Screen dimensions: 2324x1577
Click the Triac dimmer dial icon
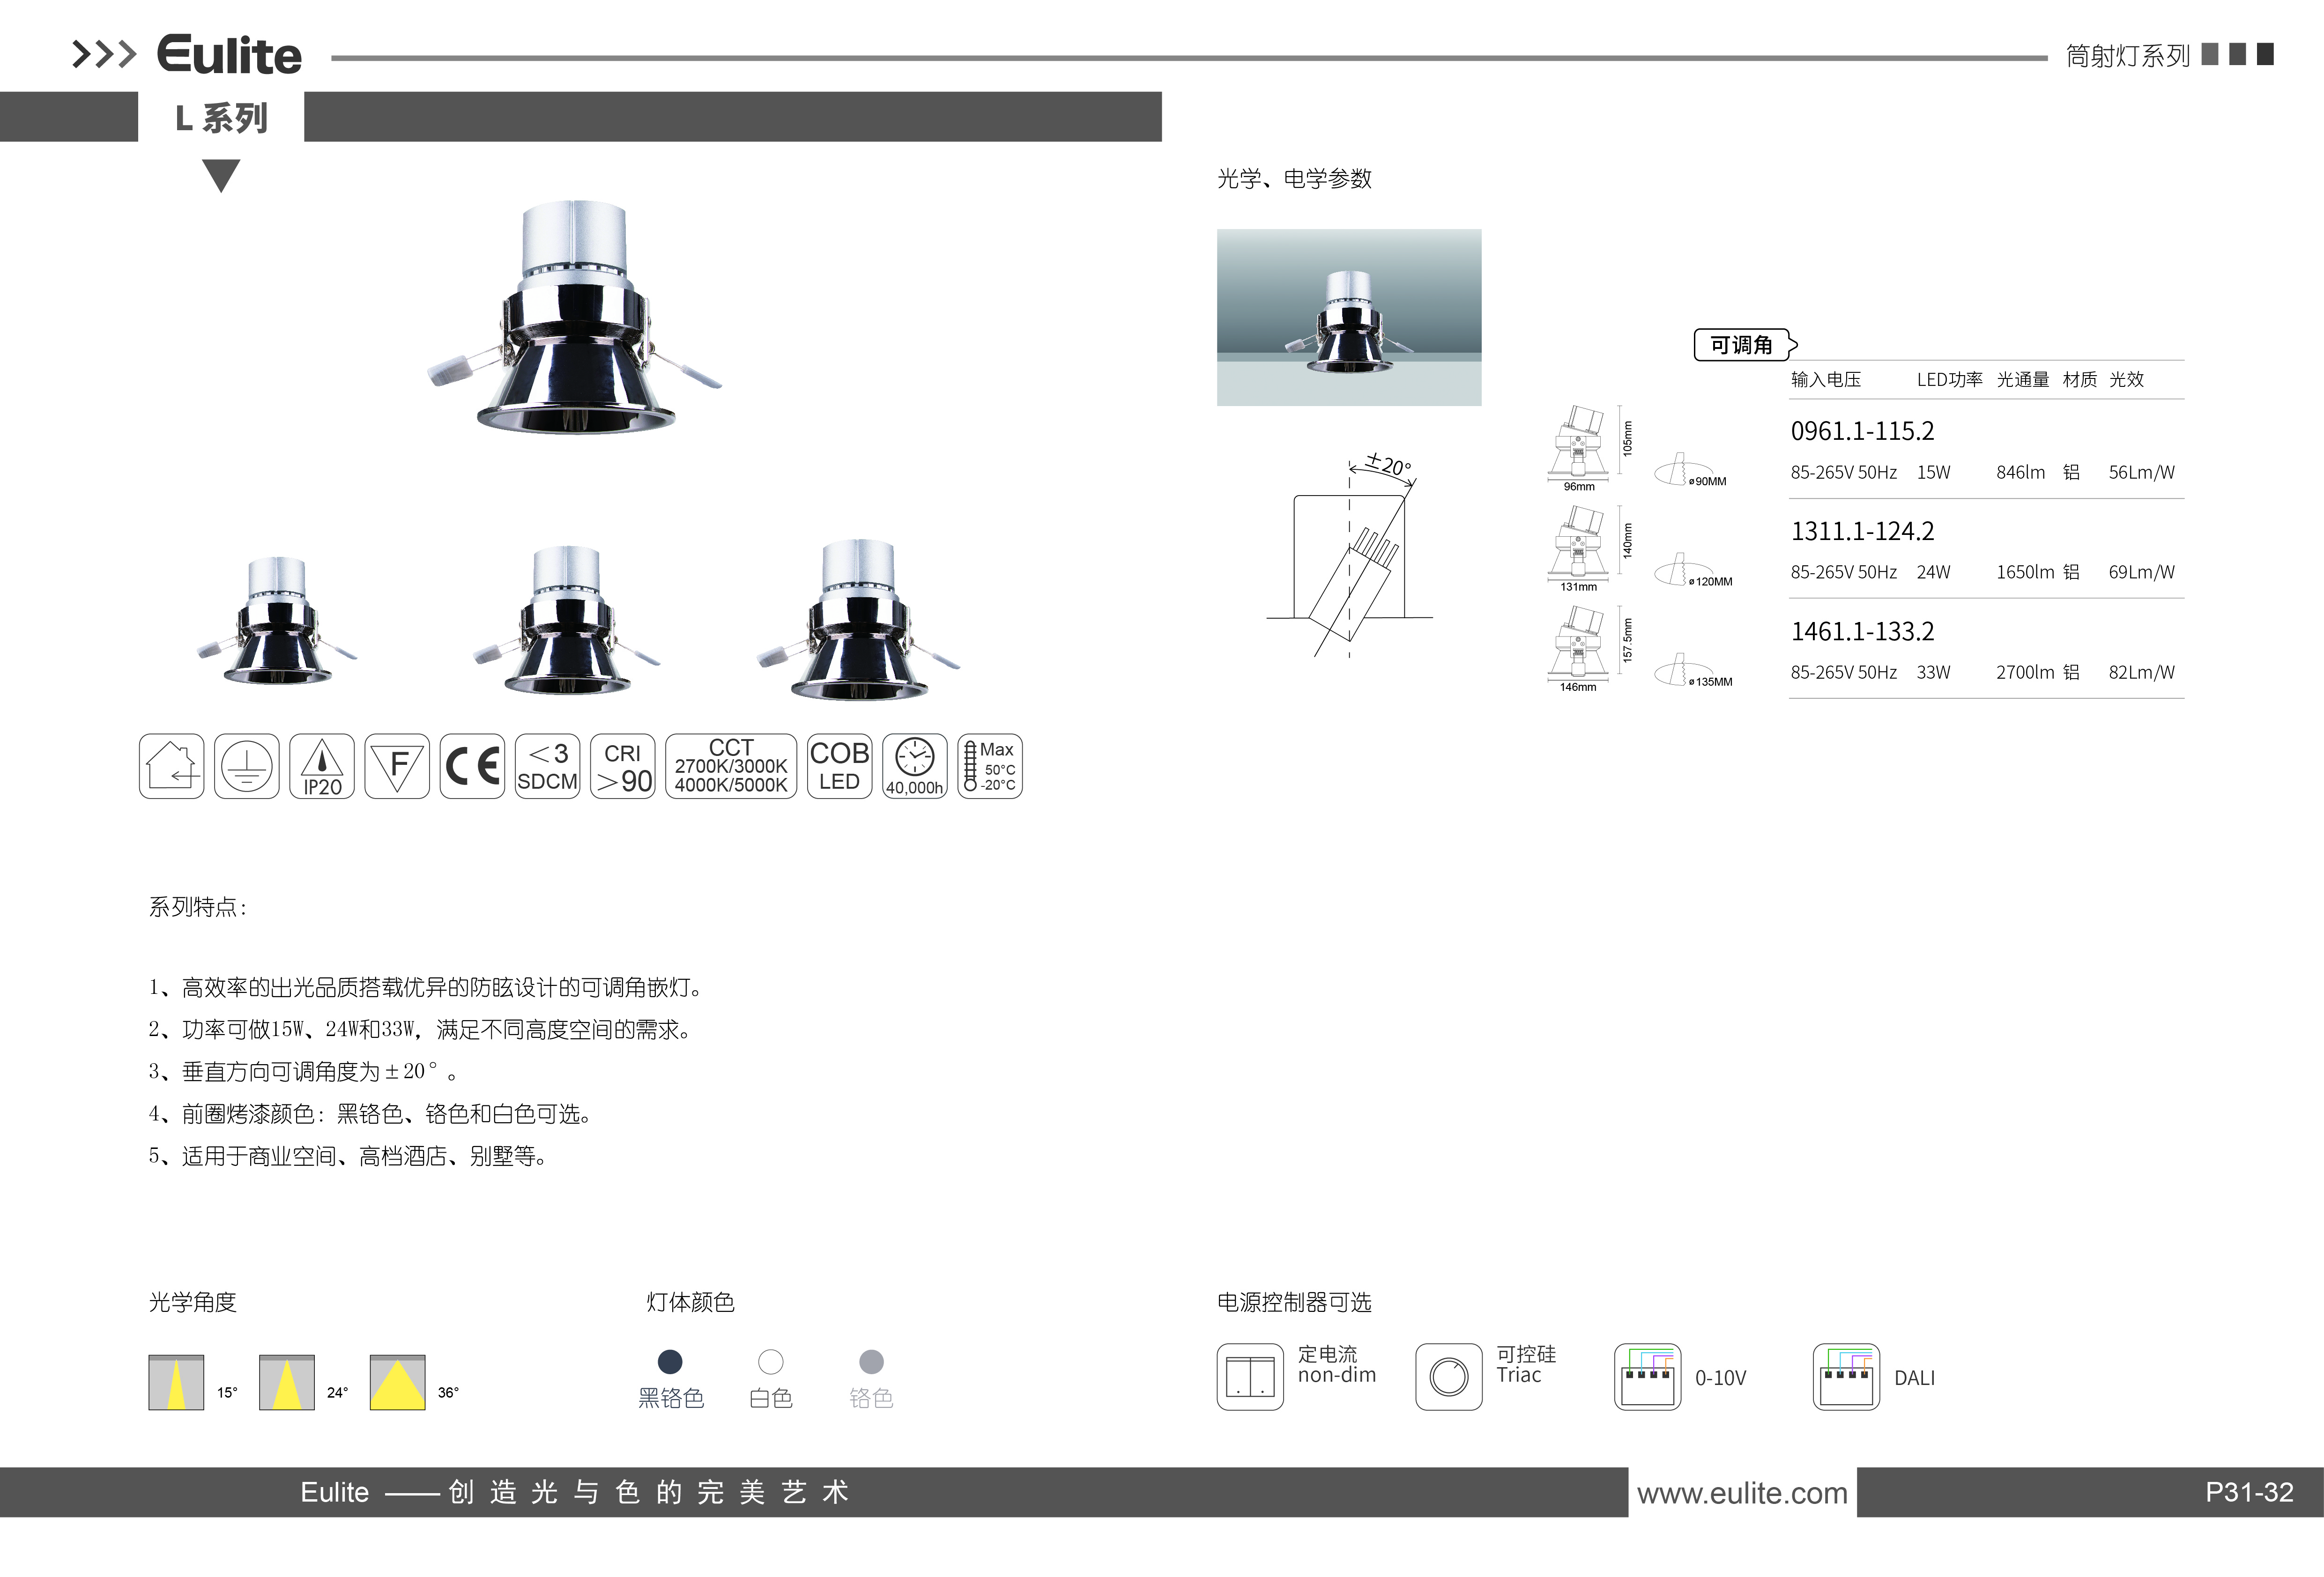coord(1448,1376)
